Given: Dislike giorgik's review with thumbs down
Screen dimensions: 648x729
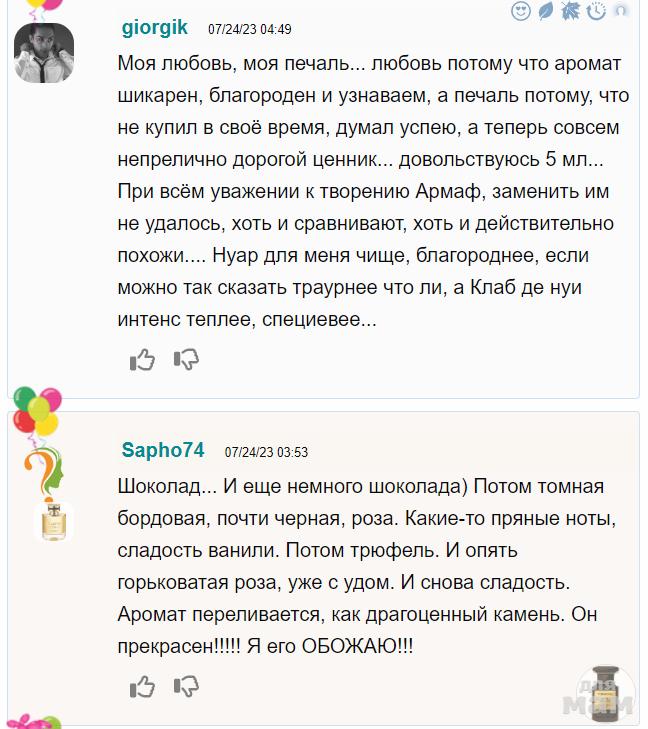Looking at the screenshot, I should [186, 359].
